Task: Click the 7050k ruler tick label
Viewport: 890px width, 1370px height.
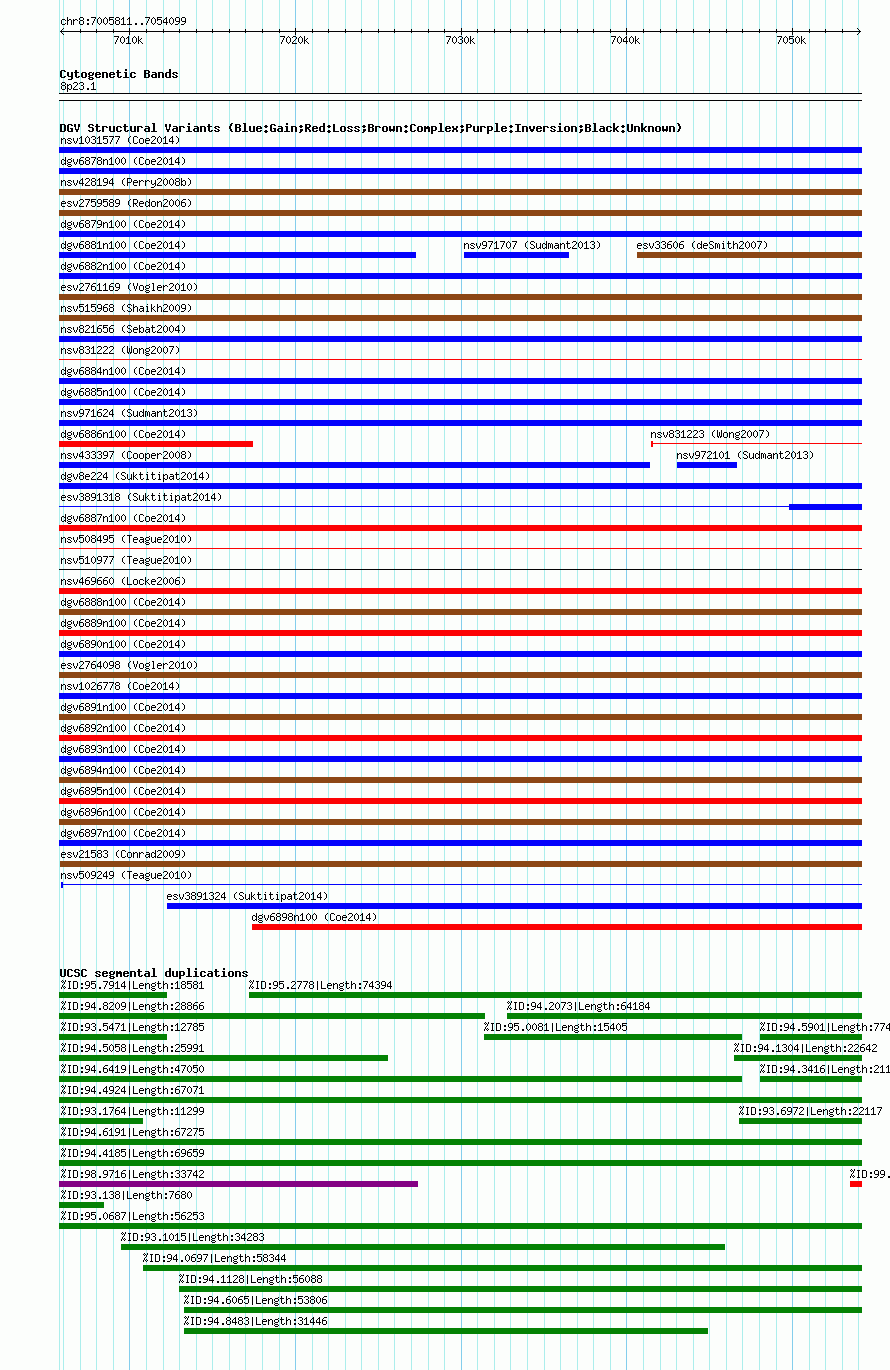Action: 790,40
